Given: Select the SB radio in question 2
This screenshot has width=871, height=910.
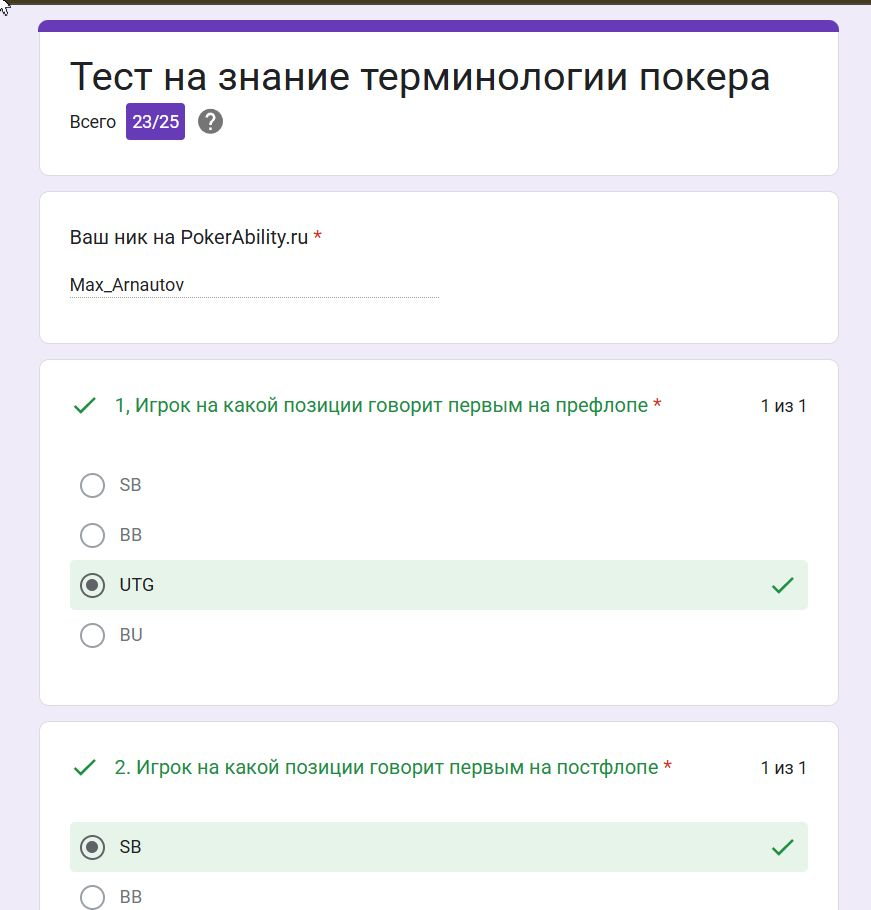Looking at the screenshot, I should (92, 847).
